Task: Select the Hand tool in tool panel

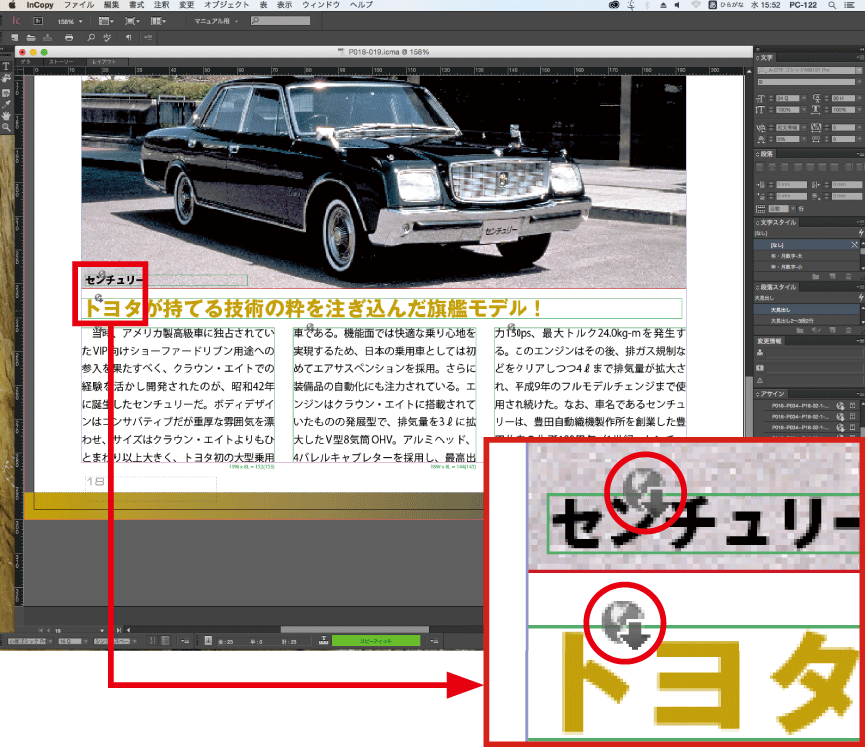Action: coord(6,116)
